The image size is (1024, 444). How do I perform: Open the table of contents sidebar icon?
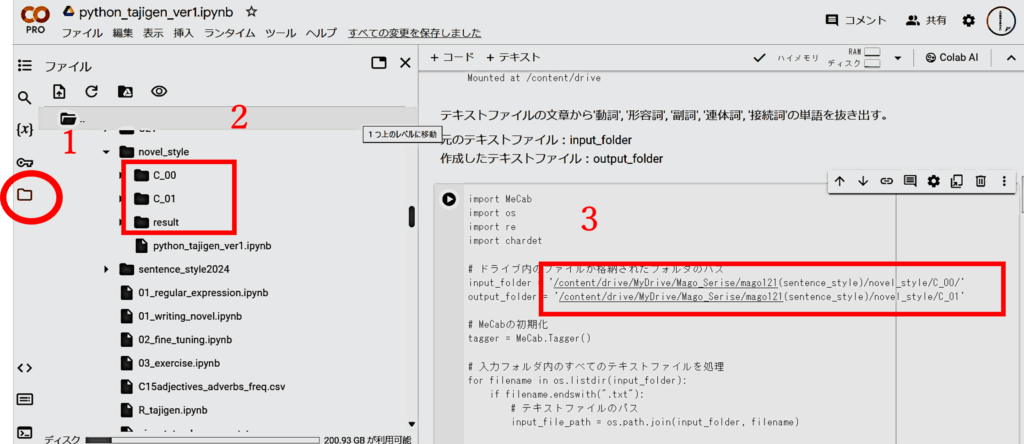[25, 65]
